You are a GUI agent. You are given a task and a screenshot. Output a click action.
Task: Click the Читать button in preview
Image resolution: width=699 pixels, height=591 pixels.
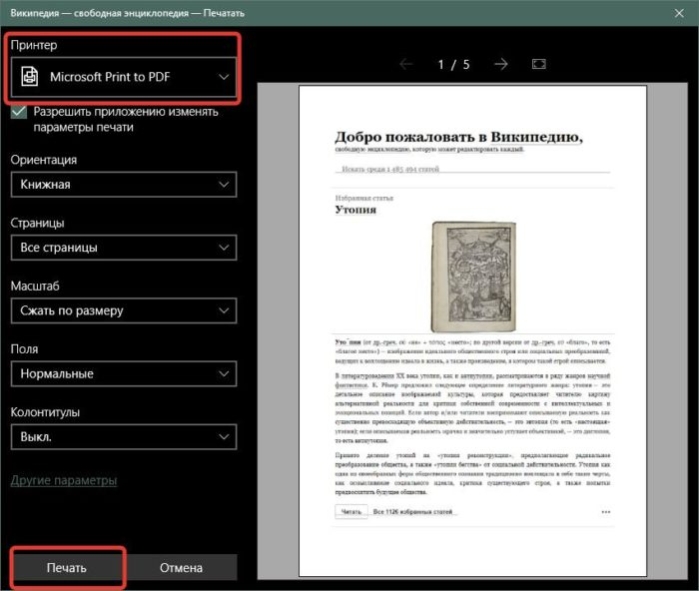coord(351,512)
